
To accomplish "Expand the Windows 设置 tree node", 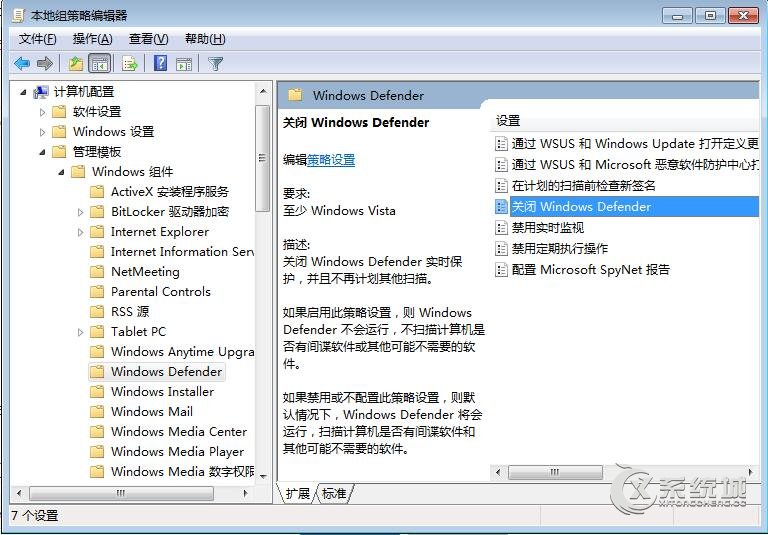I will point(42,132).
